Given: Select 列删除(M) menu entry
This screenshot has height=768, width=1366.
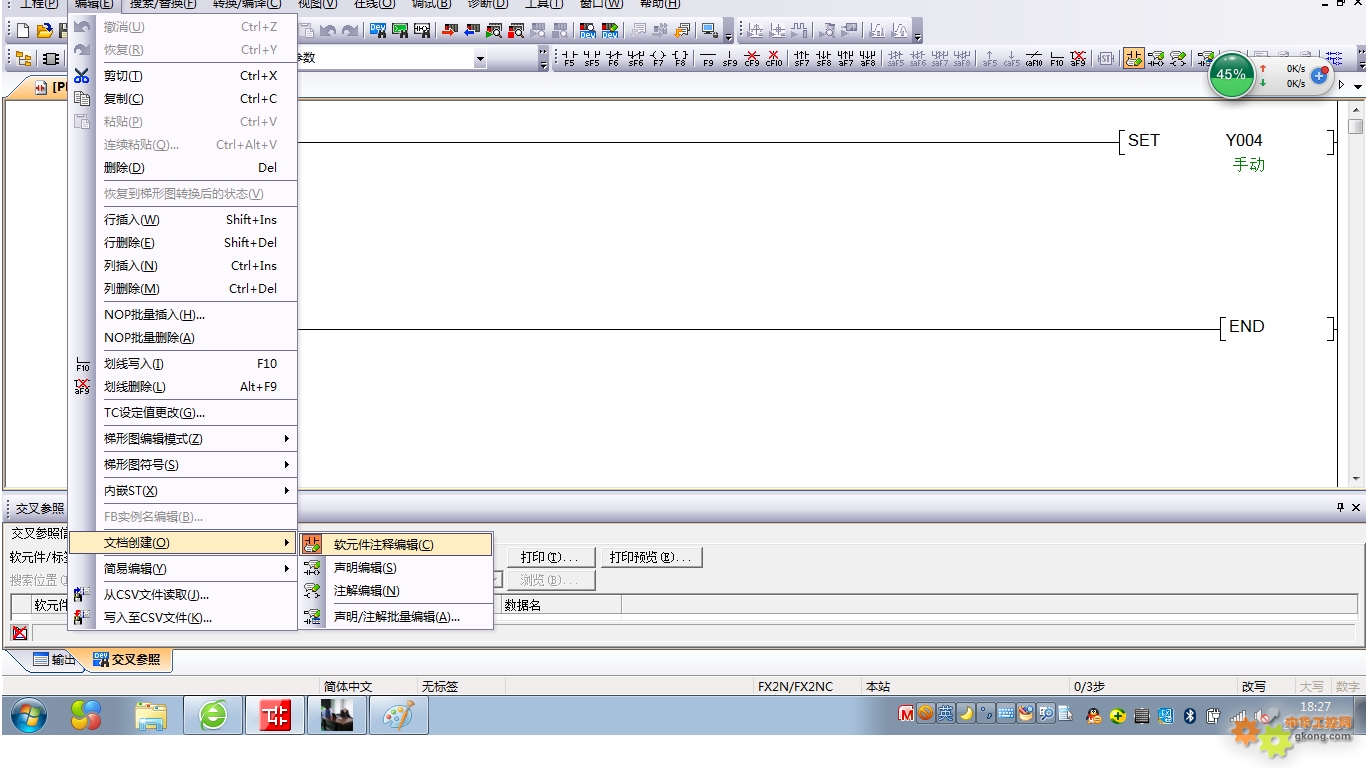Looking at the screenshot, I should point(183,289).
